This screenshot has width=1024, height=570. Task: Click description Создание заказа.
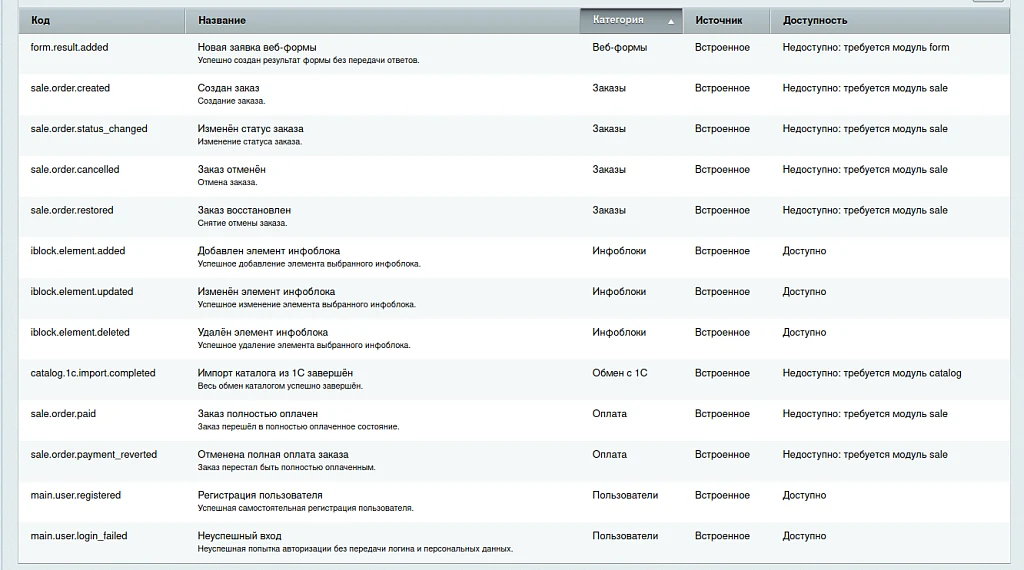point(231,101)
